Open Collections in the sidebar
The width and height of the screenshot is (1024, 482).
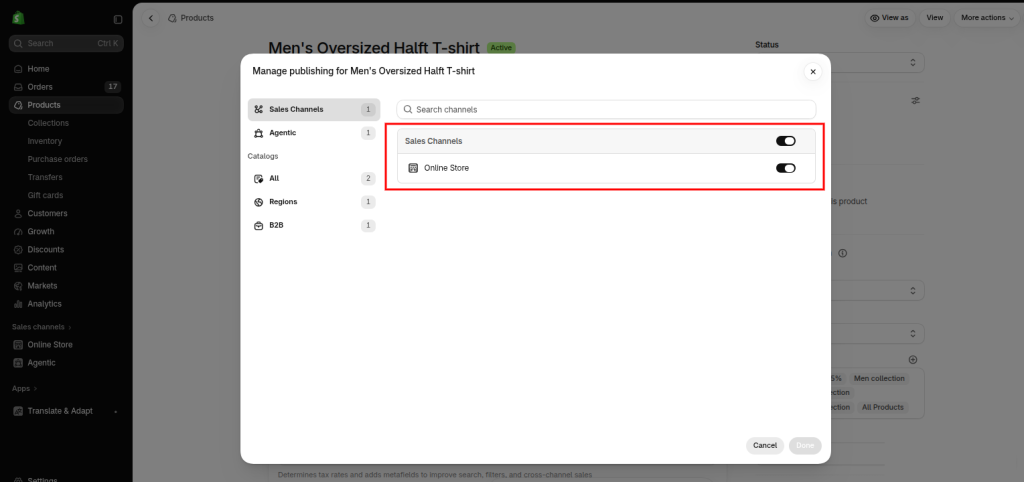48,123
